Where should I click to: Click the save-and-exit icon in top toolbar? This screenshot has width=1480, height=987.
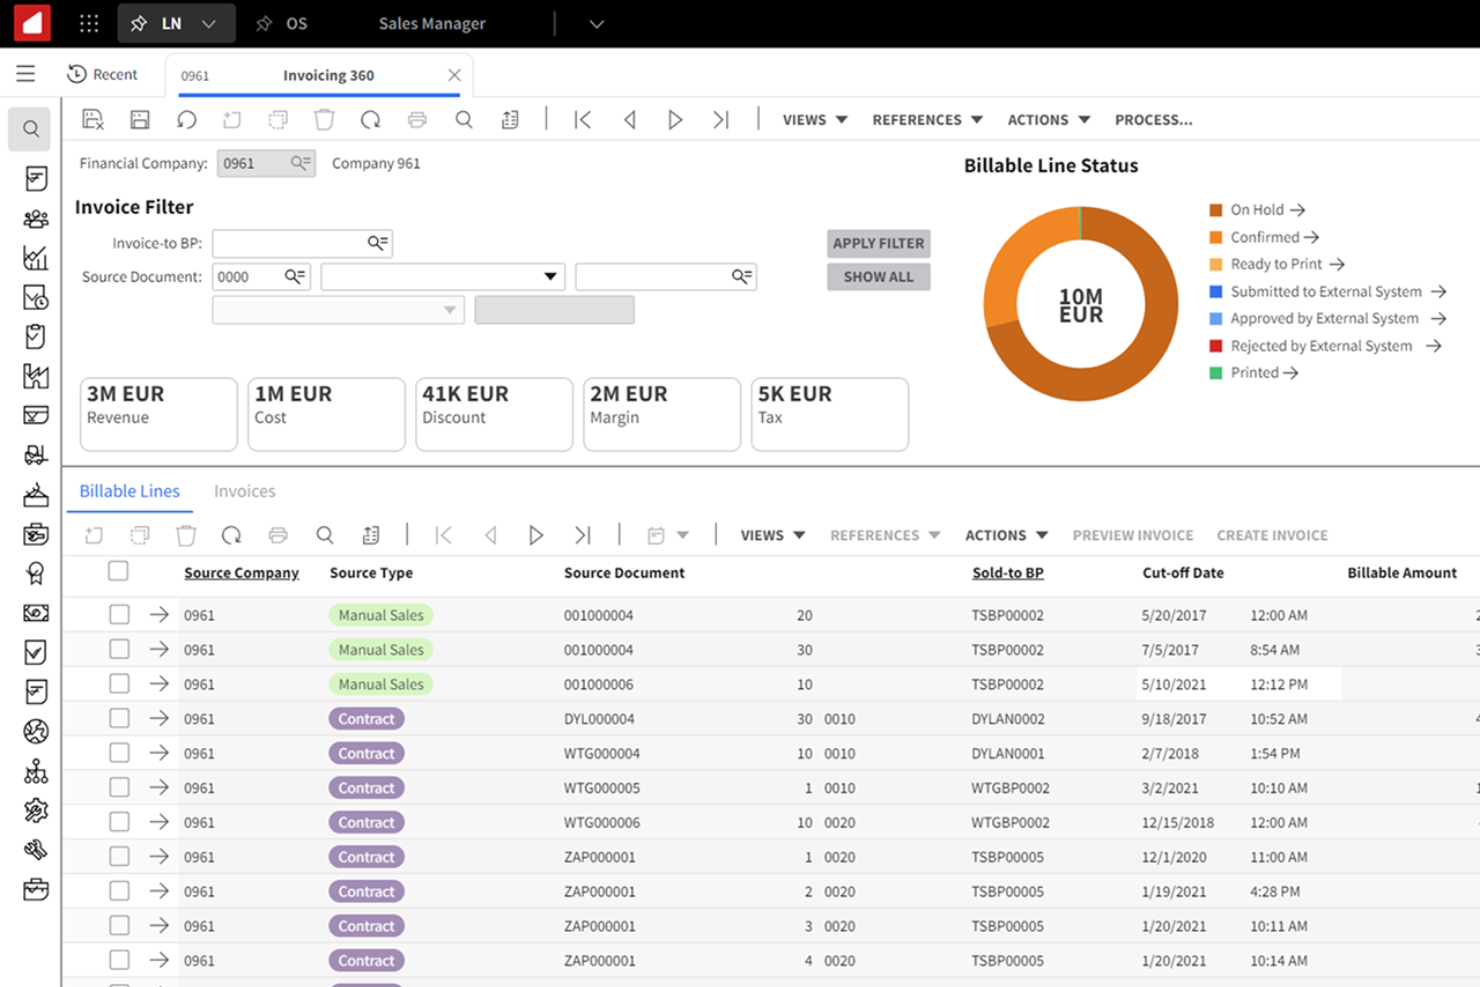(x=93, y=120)
